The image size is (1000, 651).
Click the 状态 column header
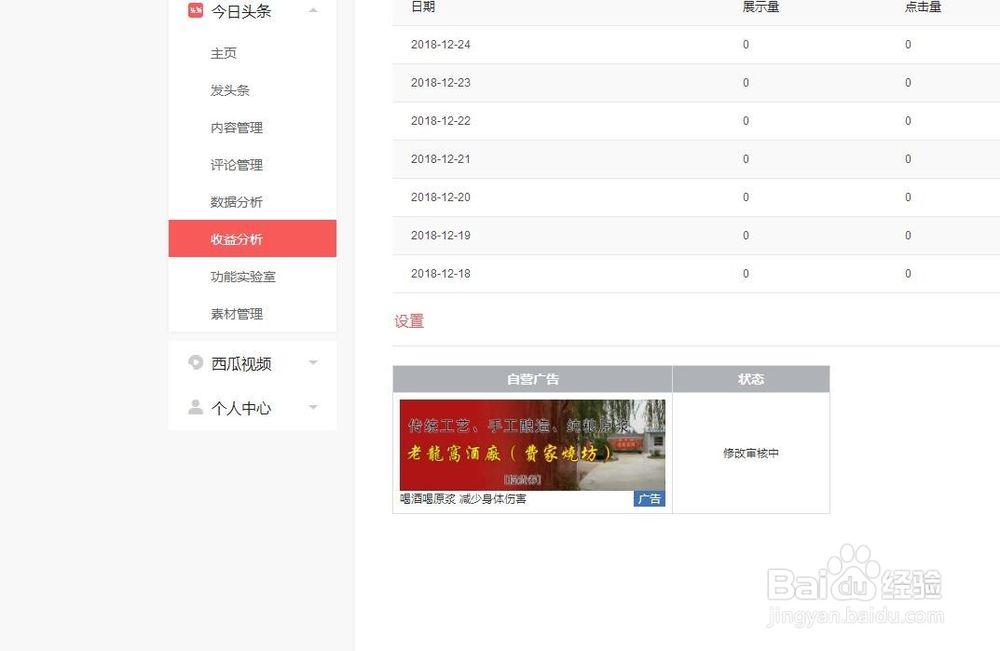[751, 379]
